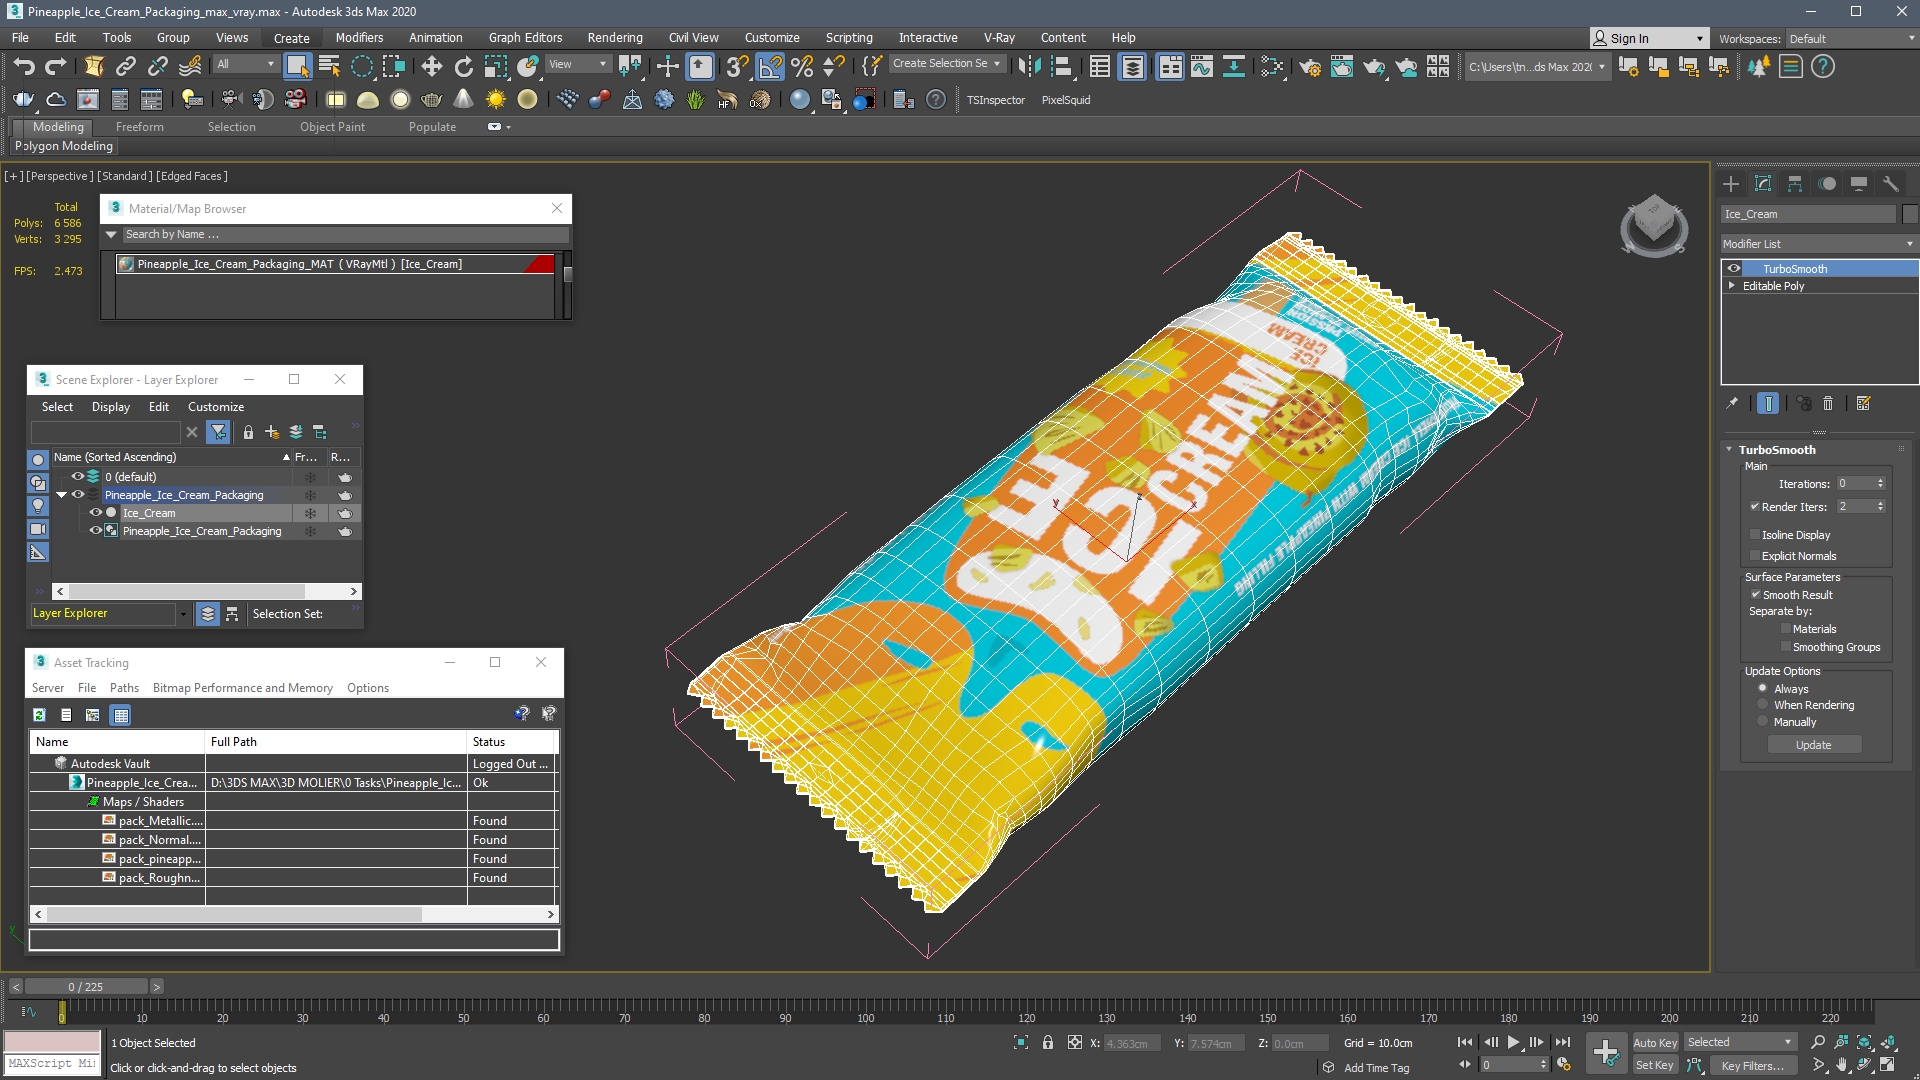
Task: Select the Manually update option
Action: [x=1762, y=722]
